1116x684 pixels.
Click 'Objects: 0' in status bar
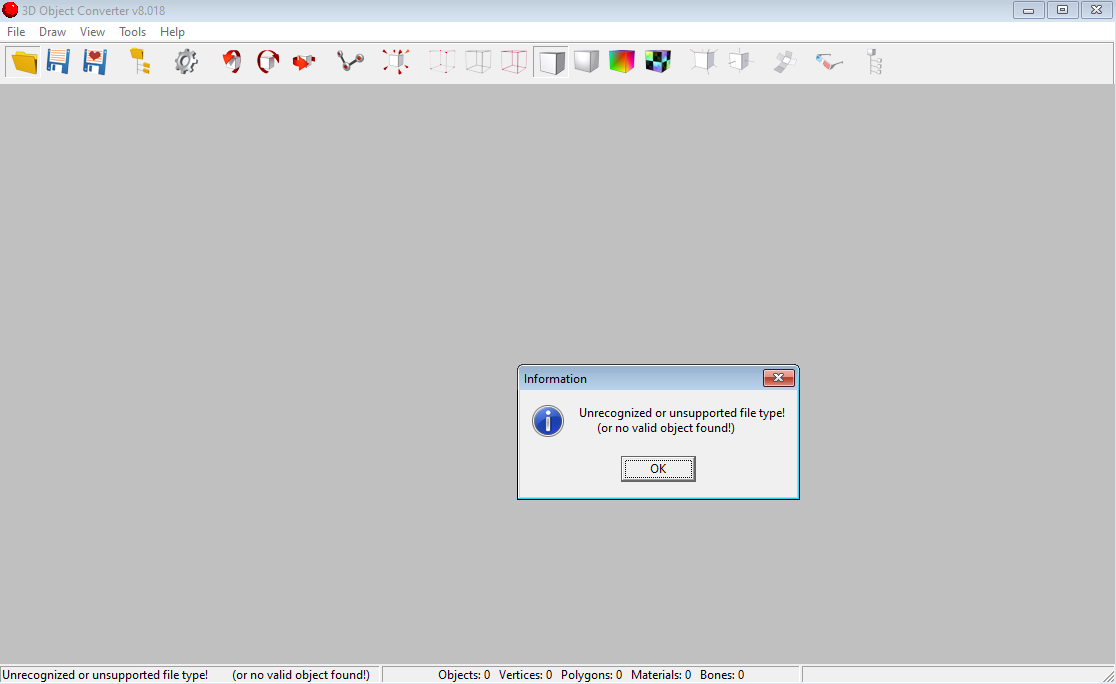click(x=464, y=675)
